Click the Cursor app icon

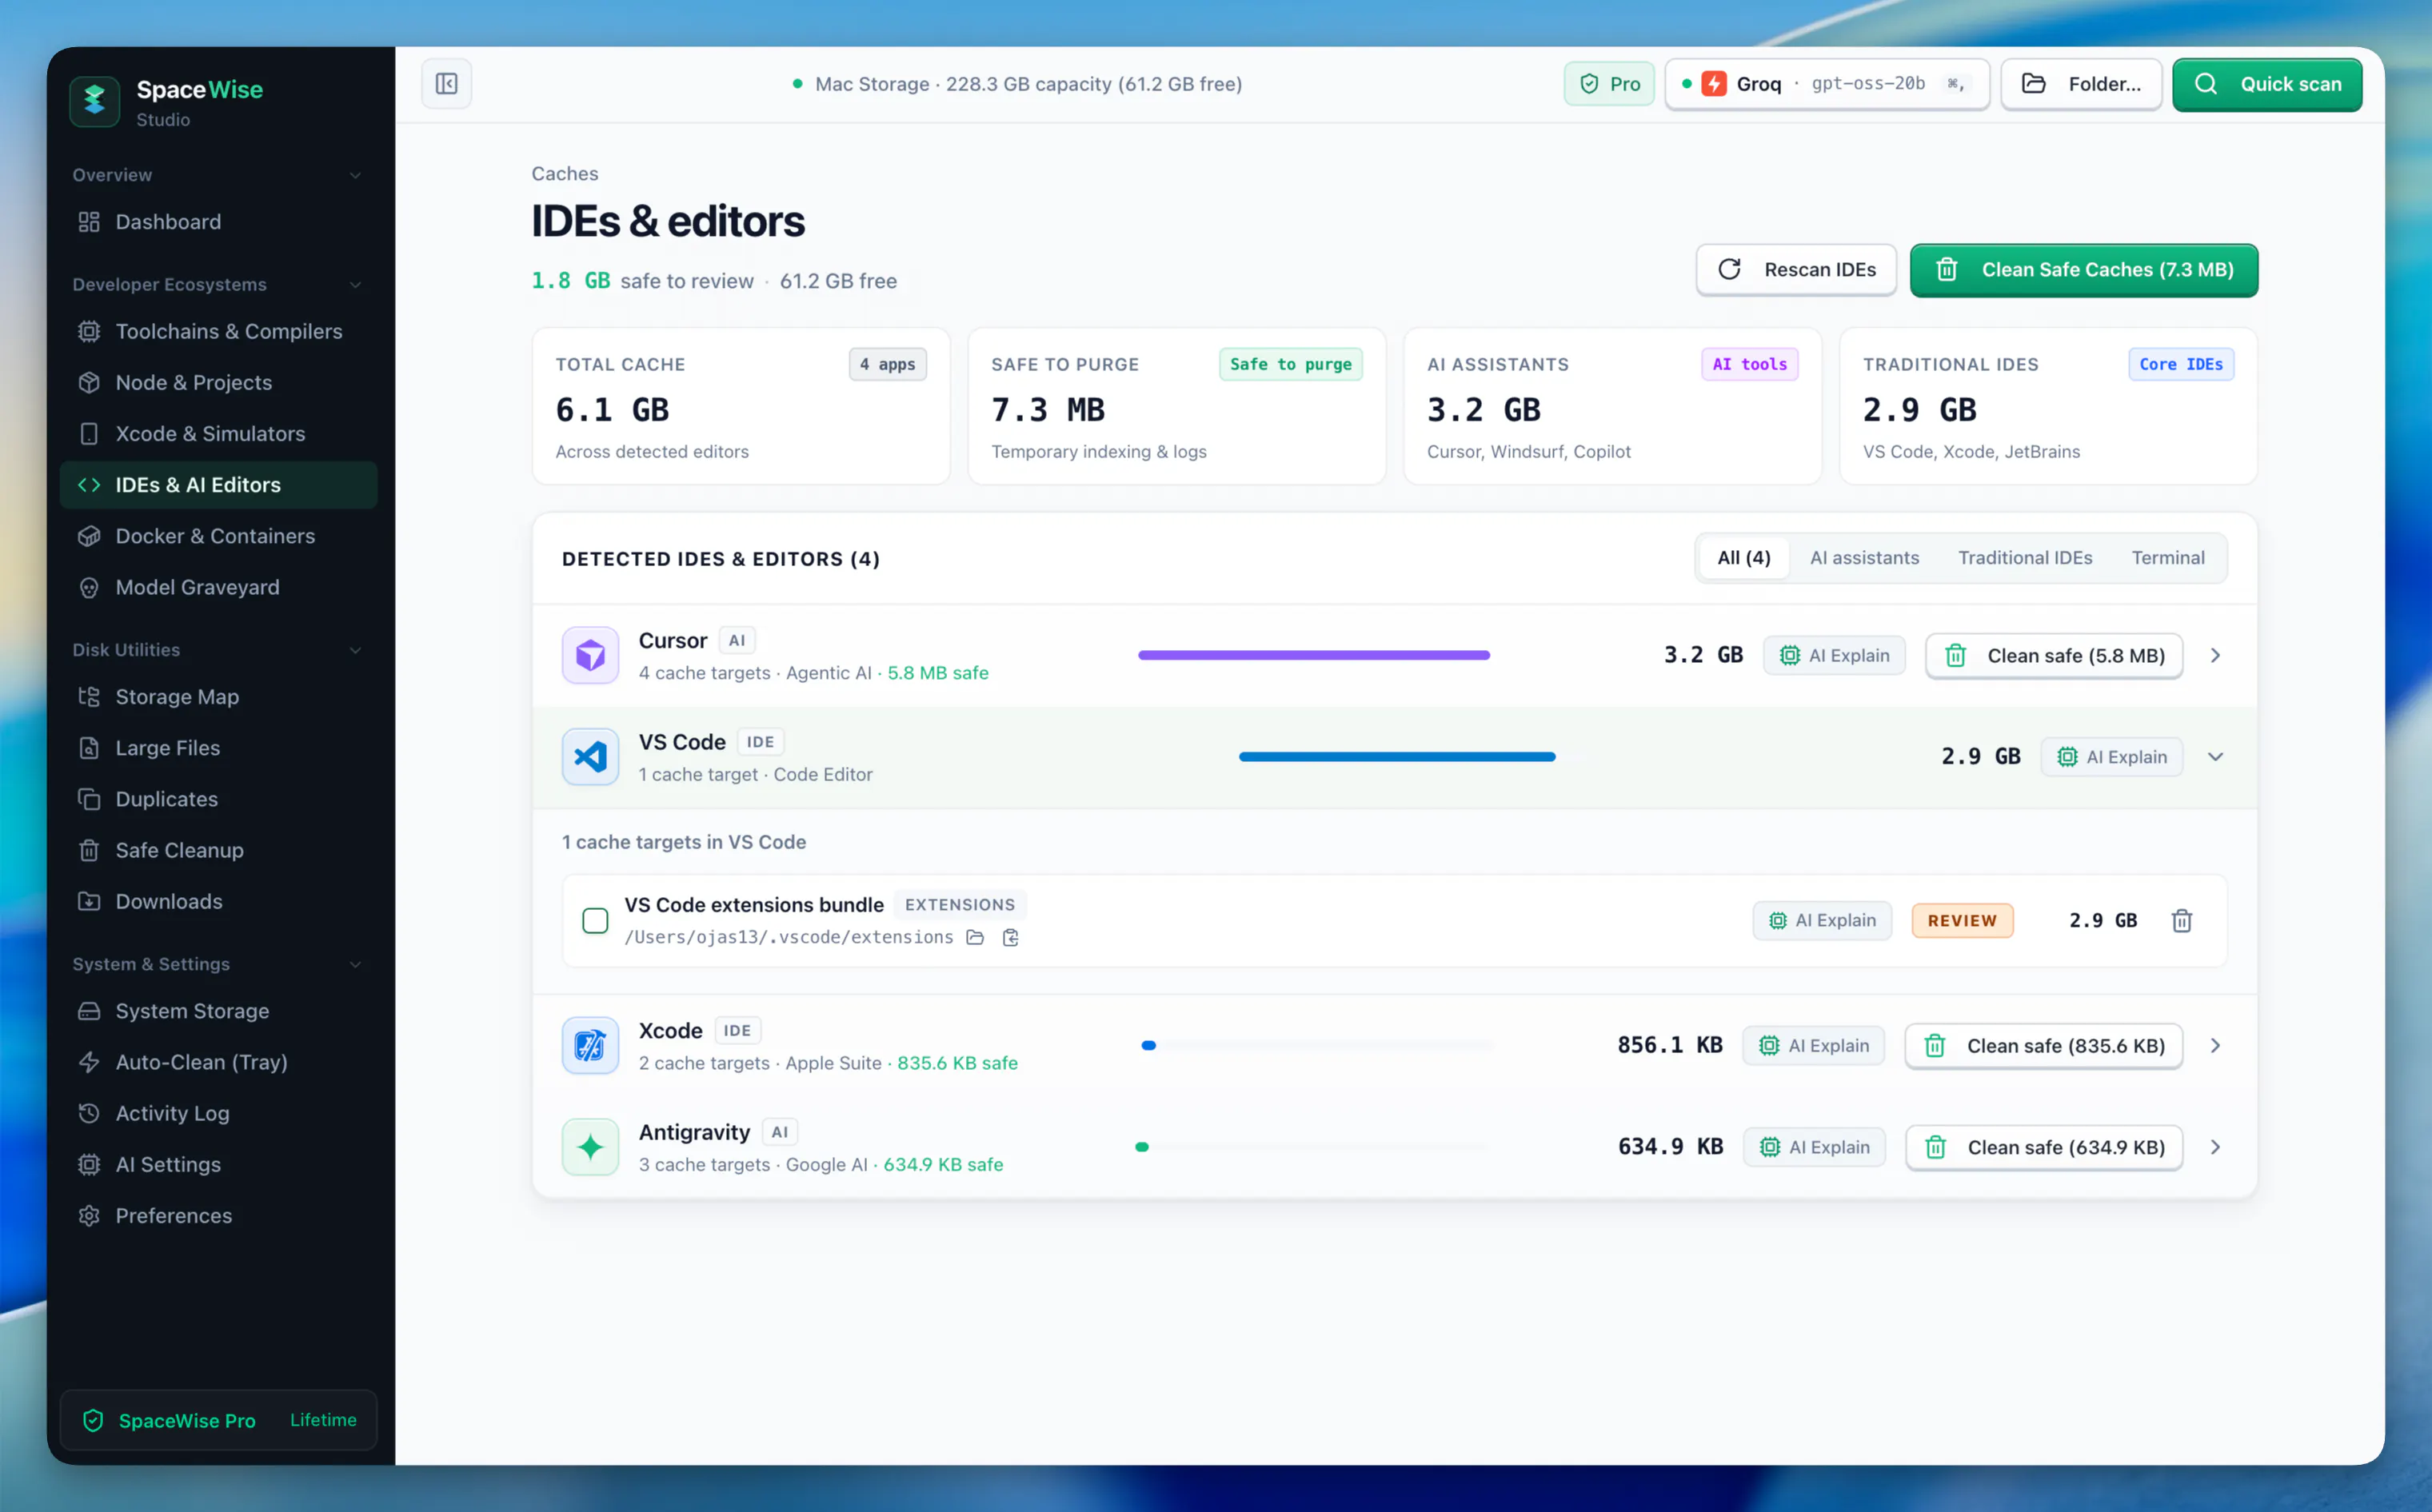(x=590, y=656)
